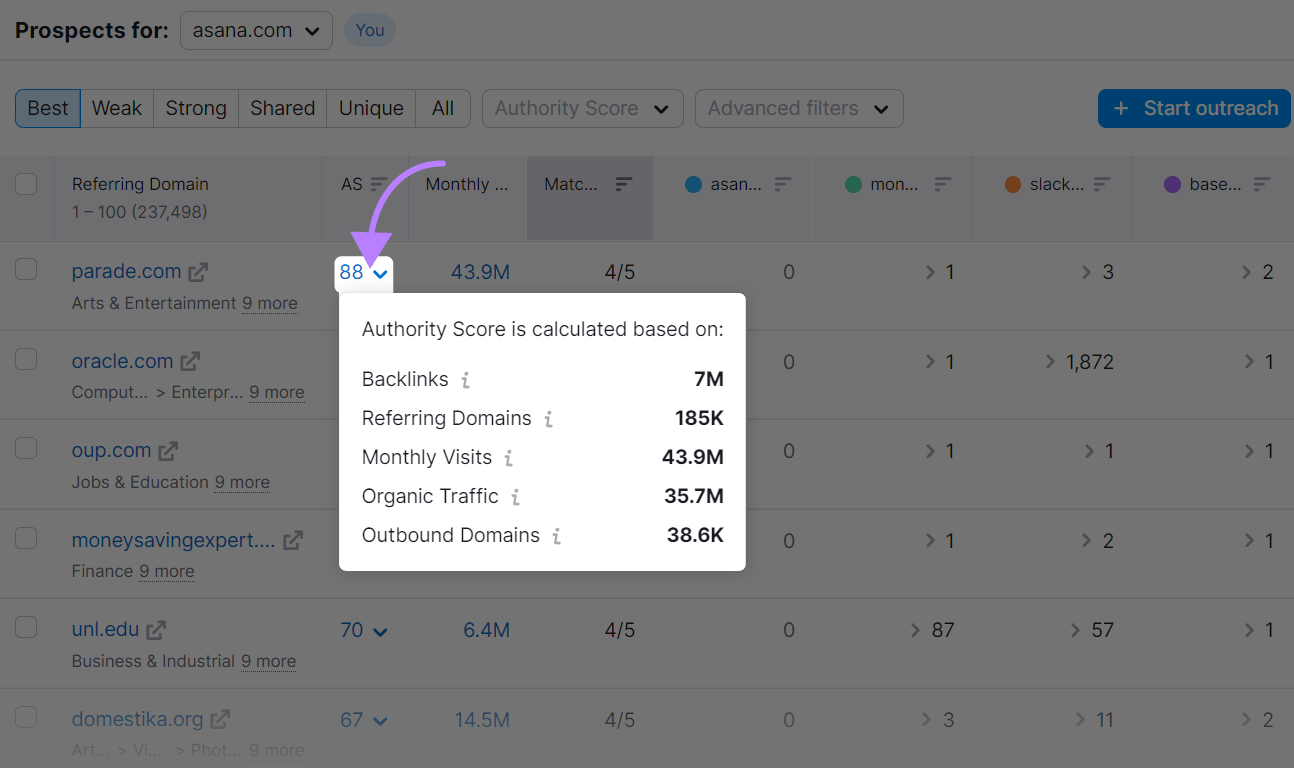The image size is (1294, 768).
Task: Open external link icon beside unl.edu
Action: click(156, 630)
